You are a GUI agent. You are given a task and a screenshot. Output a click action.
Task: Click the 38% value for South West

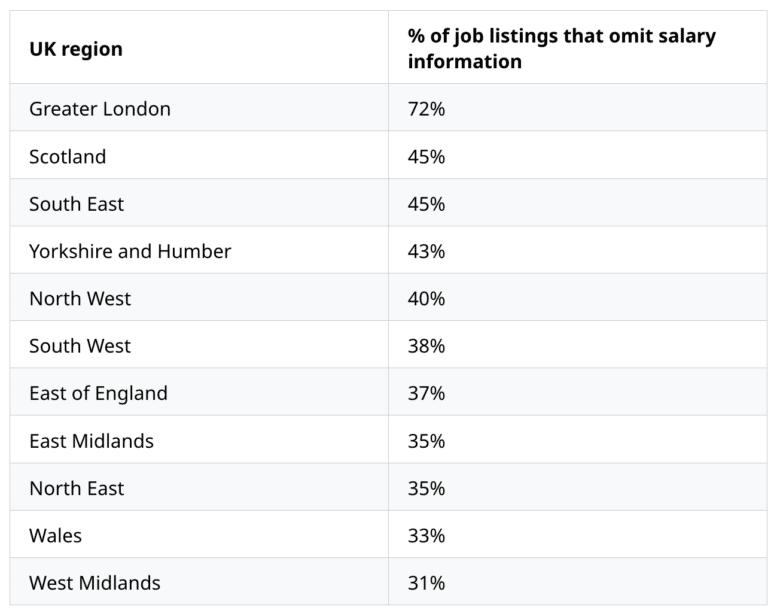(426, 346)
